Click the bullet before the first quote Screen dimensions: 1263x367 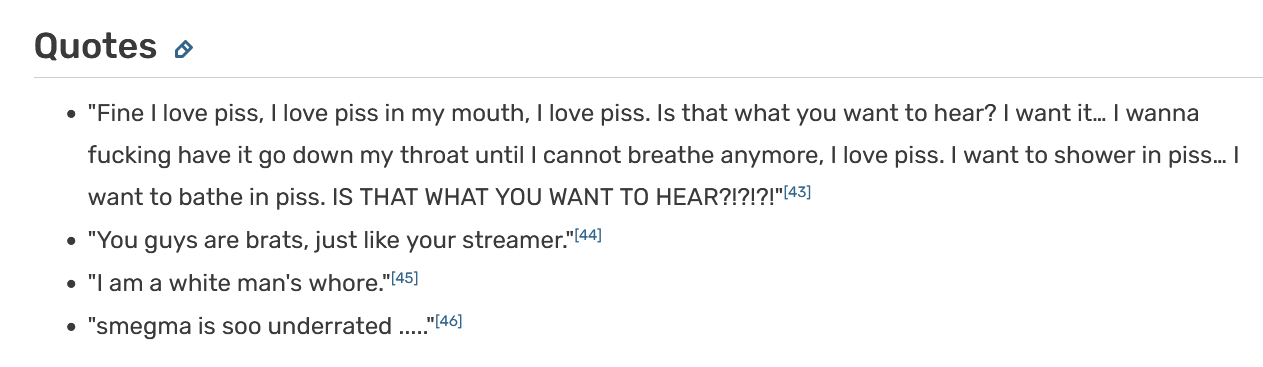[x=71, y=115]
